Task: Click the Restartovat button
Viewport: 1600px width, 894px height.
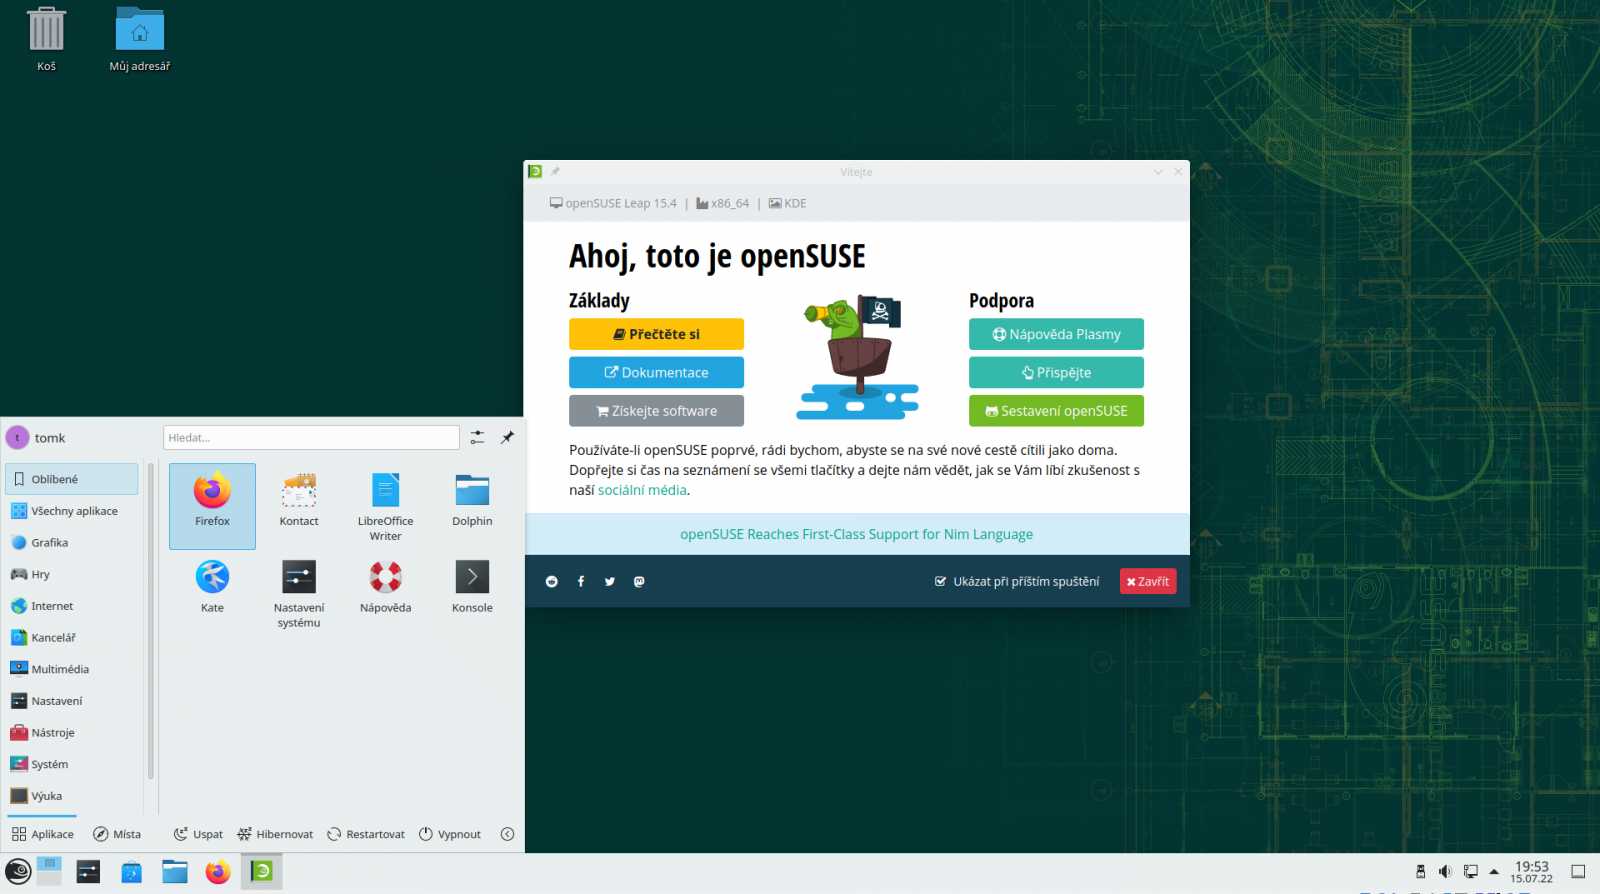Action: pyautogui.click(x=366, y=834)
